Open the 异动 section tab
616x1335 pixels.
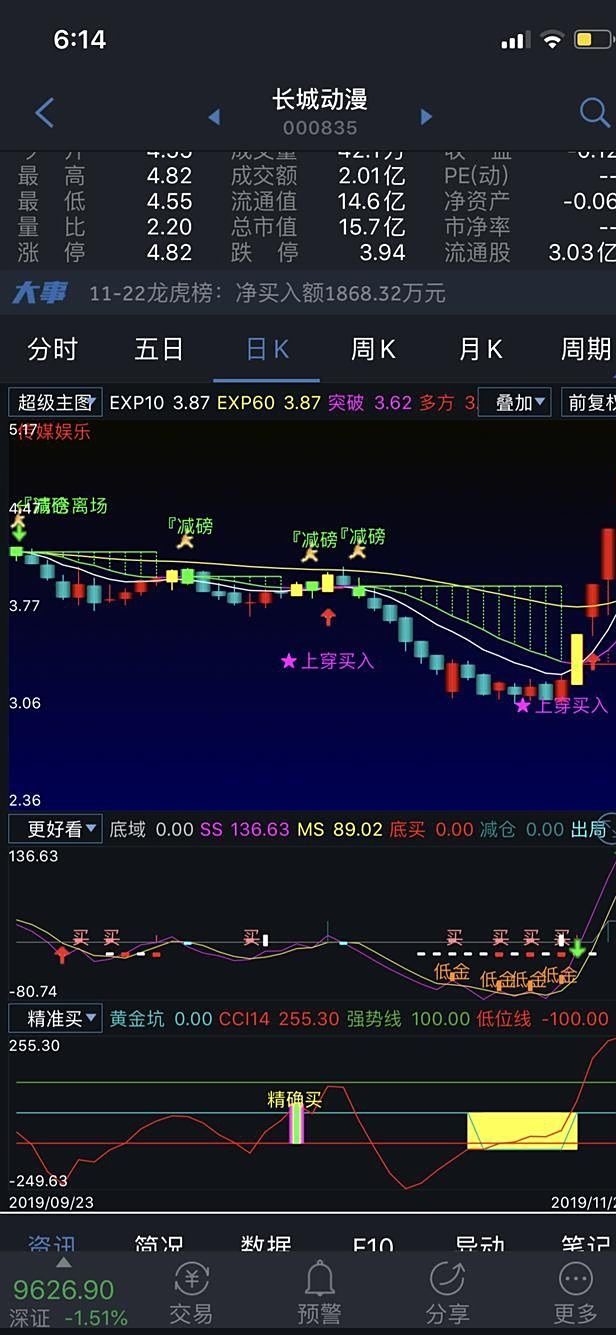pos(480,1244)
